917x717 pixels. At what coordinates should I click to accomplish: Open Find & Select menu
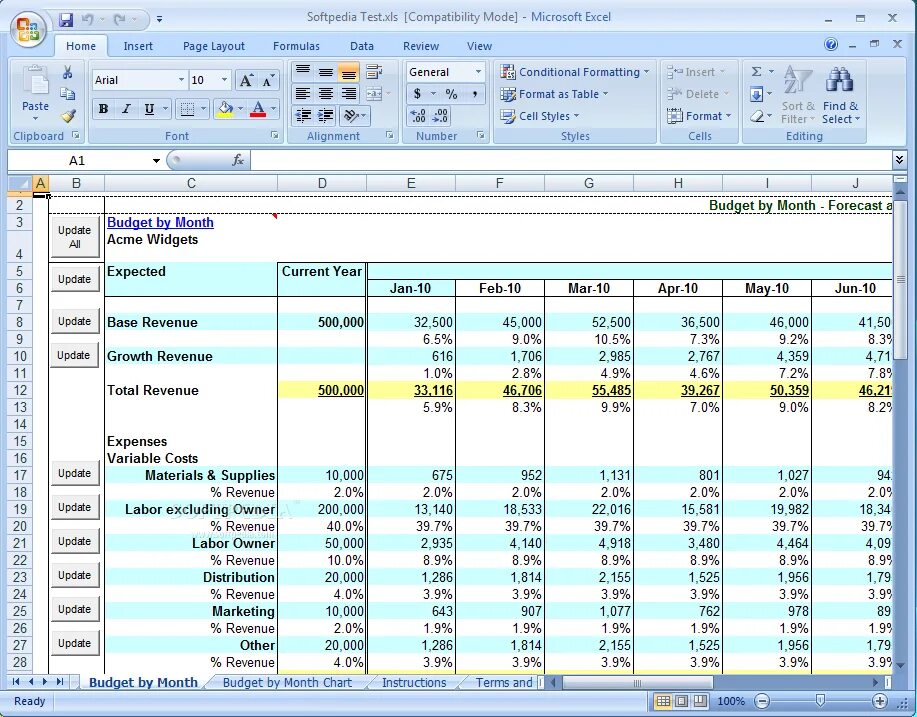tap(840, 94)
